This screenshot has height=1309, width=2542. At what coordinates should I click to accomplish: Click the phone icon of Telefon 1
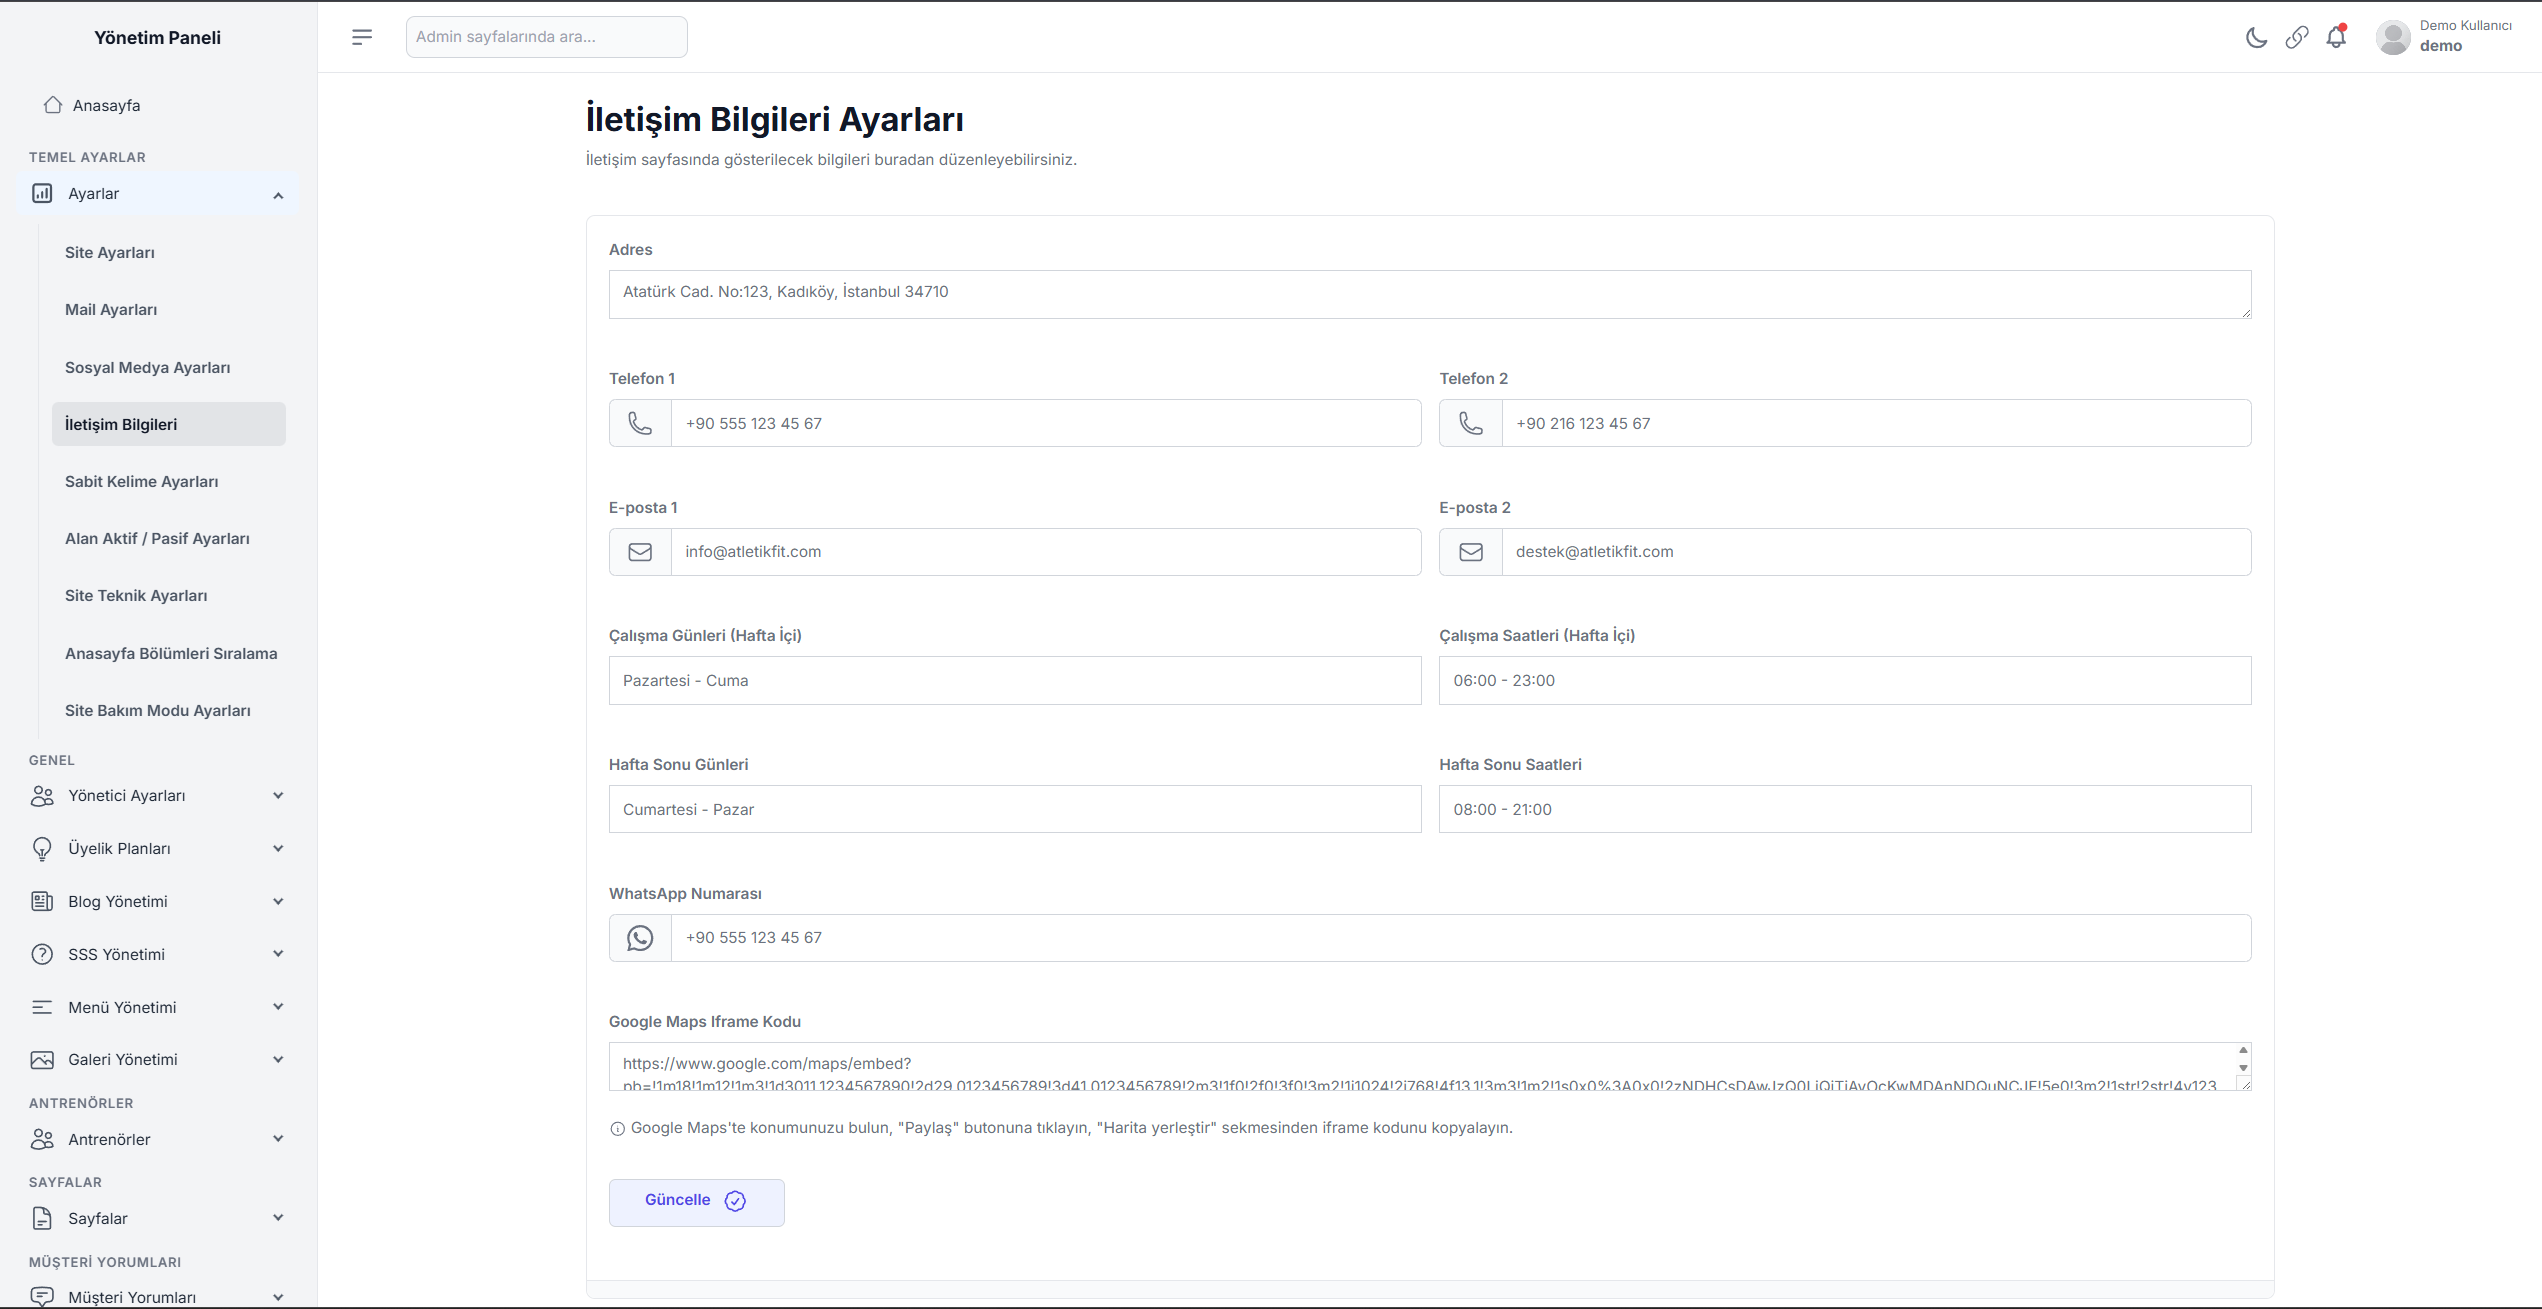click(640, 423)
